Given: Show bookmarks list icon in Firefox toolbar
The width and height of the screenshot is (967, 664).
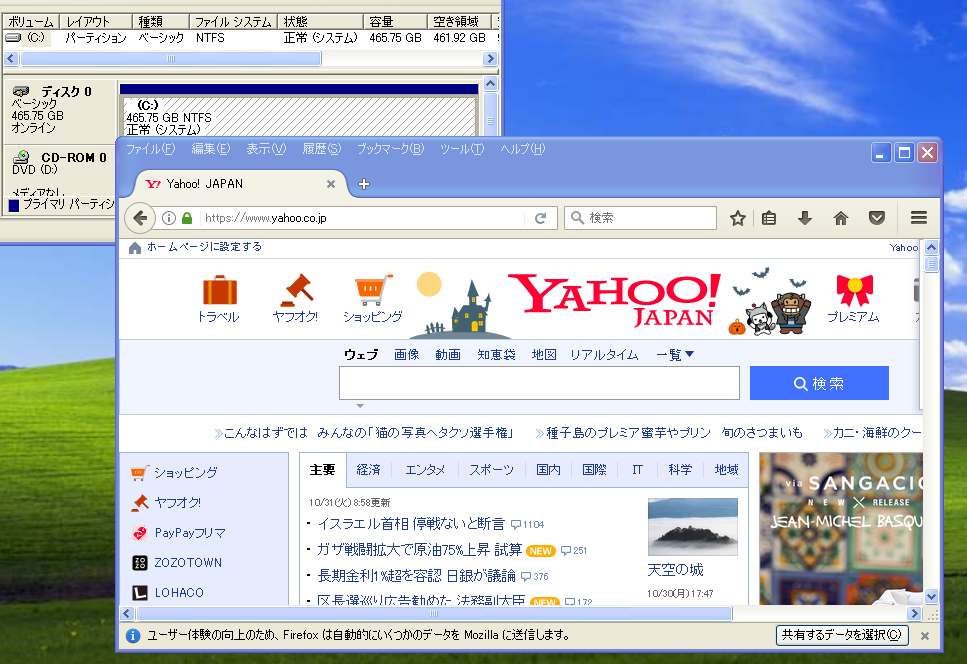Looking at the screenshot, I should click(768, 218).
